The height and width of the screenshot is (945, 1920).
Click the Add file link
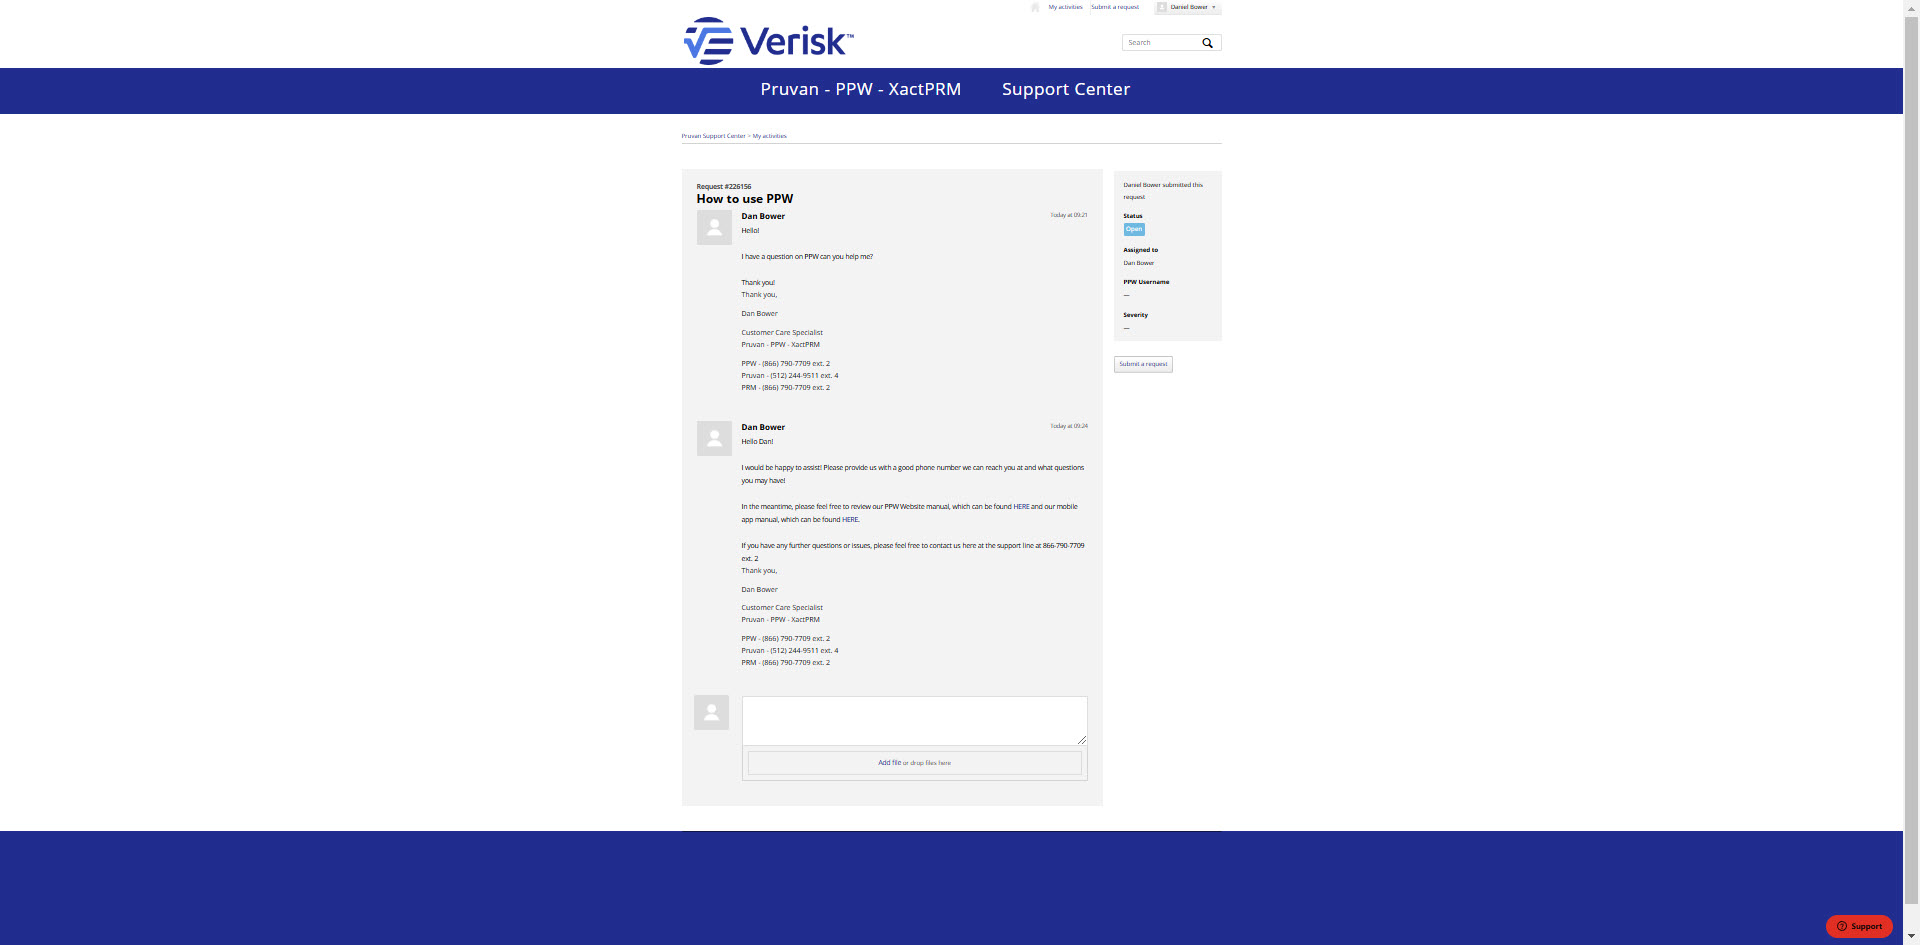click(x=889, y=763)
